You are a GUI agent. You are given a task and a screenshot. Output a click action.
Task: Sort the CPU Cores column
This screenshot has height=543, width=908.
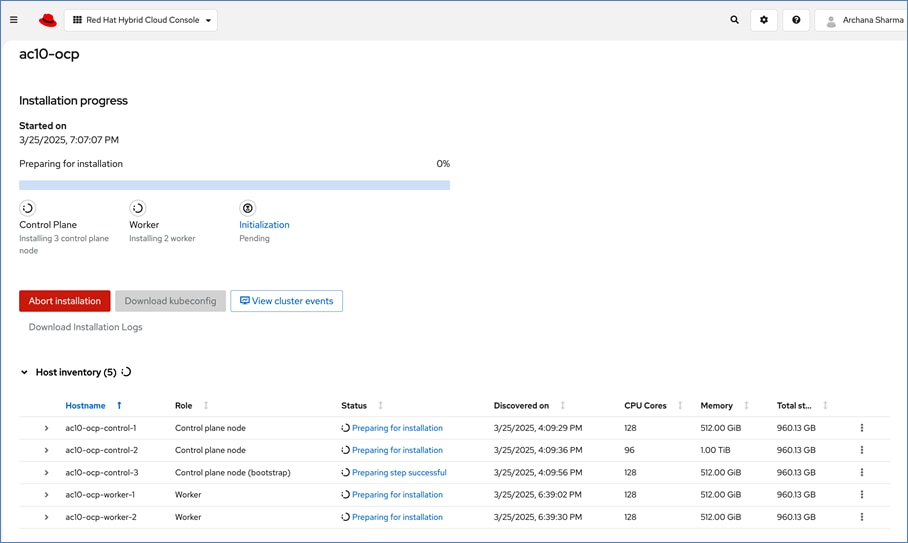(x=680, y=405)
